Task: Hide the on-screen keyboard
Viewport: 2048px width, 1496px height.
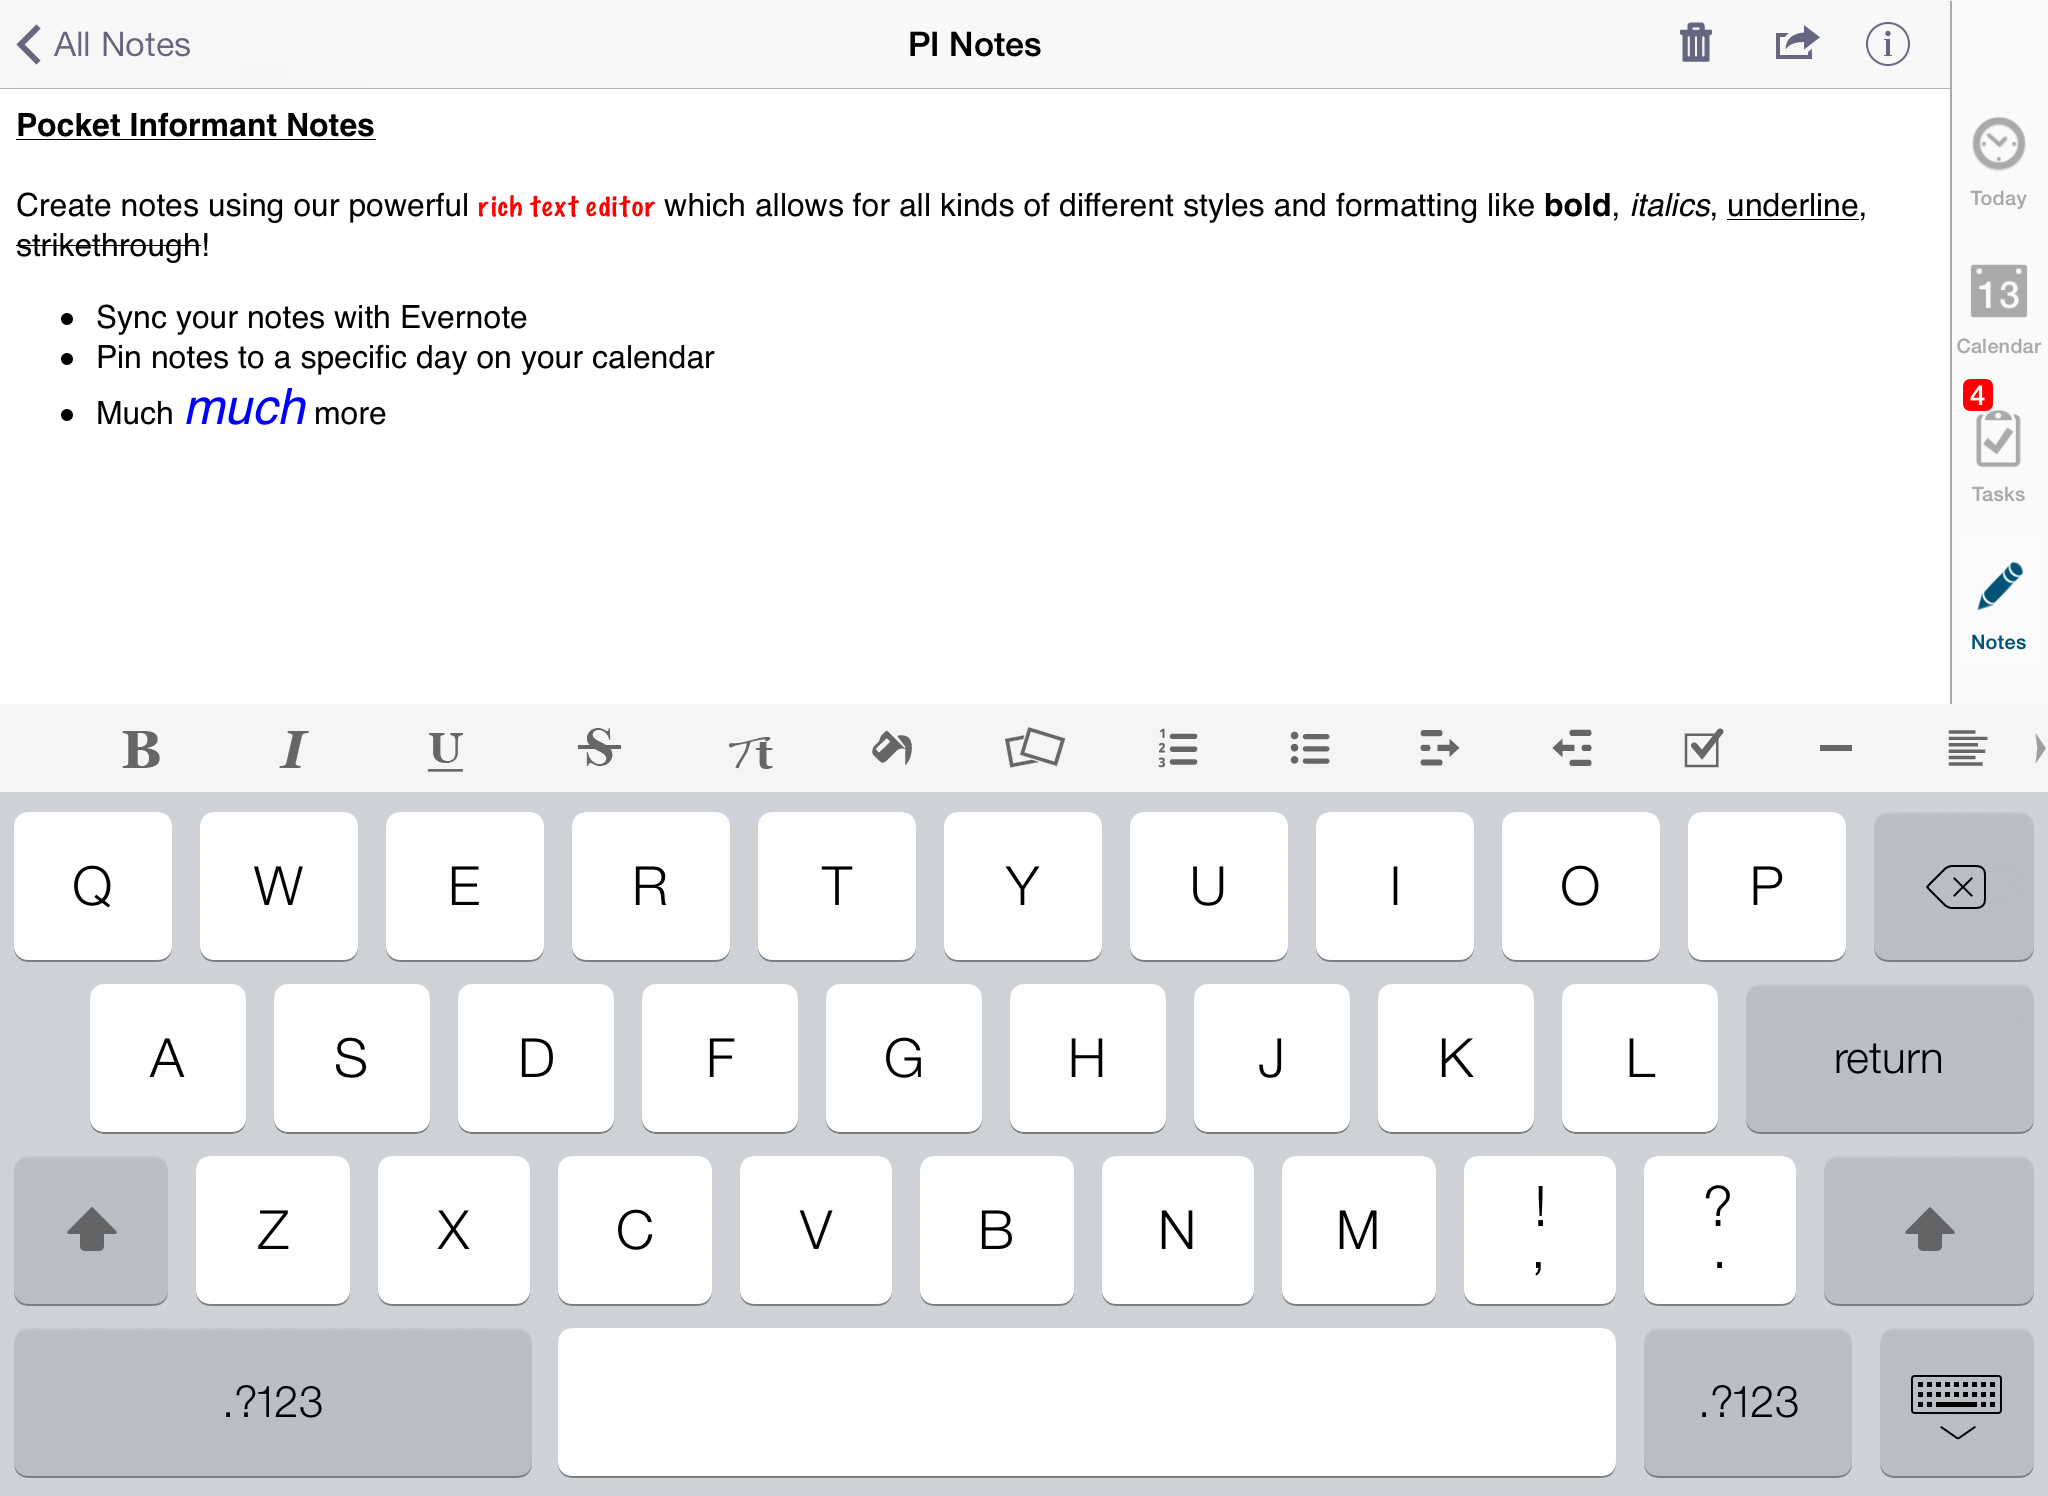Action: point(1956,1404)
